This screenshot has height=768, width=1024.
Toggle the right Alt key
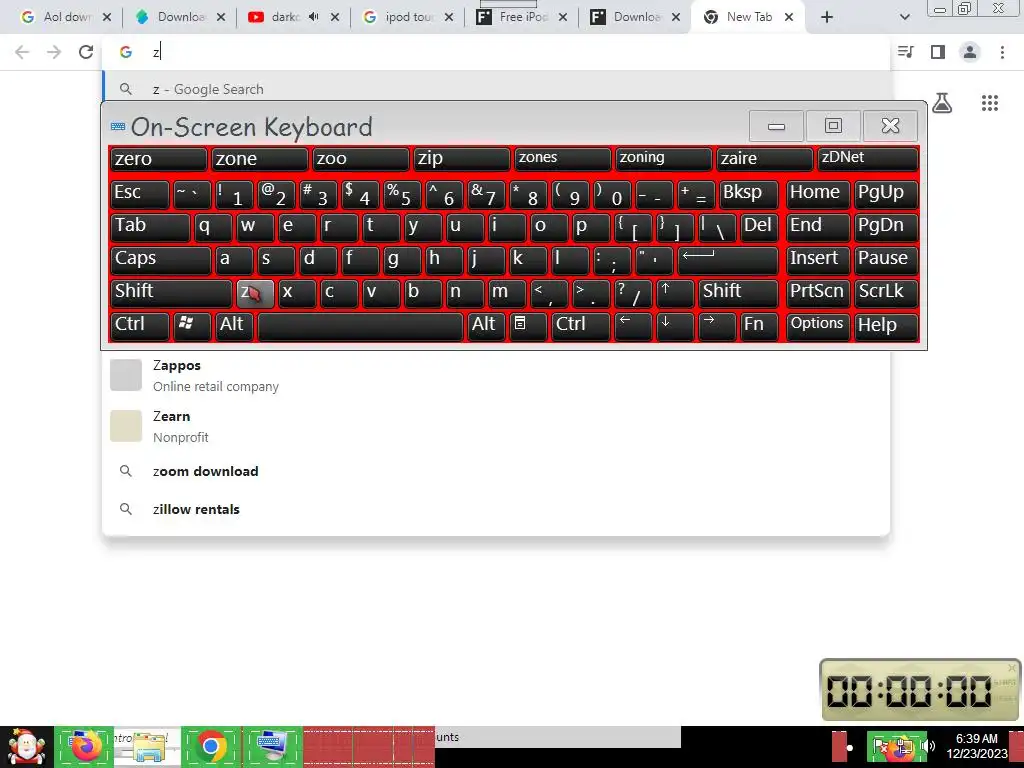pyautogui.click(x=486, y=325)
